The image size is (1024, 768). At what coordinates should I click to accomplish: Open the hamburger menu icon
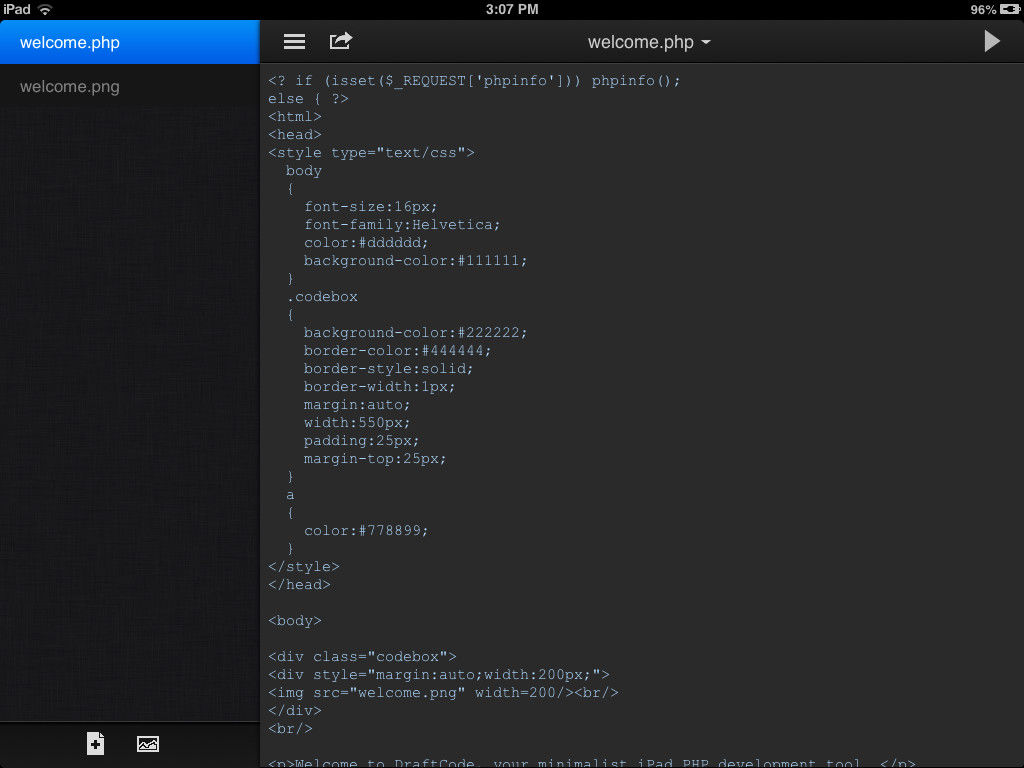point(294,42)
